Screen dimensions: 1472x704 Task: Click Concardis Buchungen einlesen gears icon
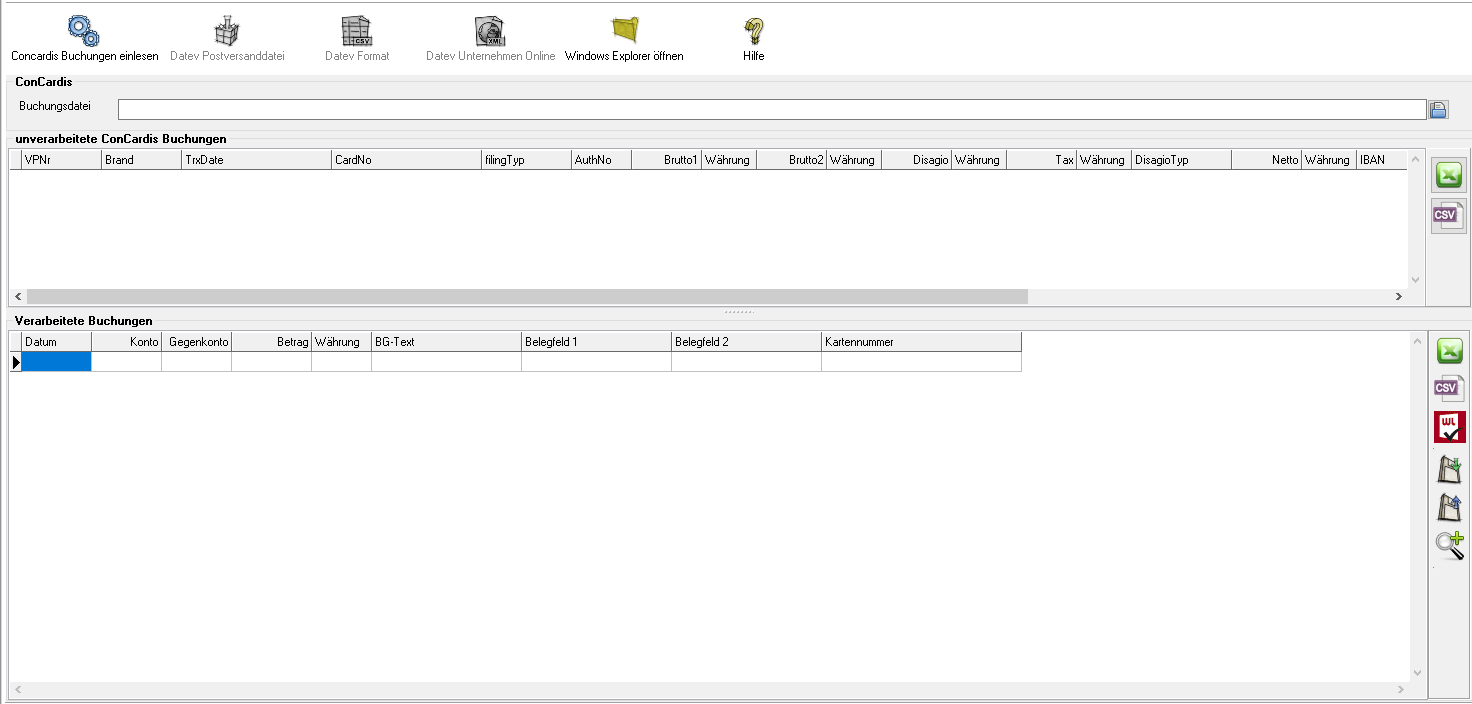[x=84, y=32]
